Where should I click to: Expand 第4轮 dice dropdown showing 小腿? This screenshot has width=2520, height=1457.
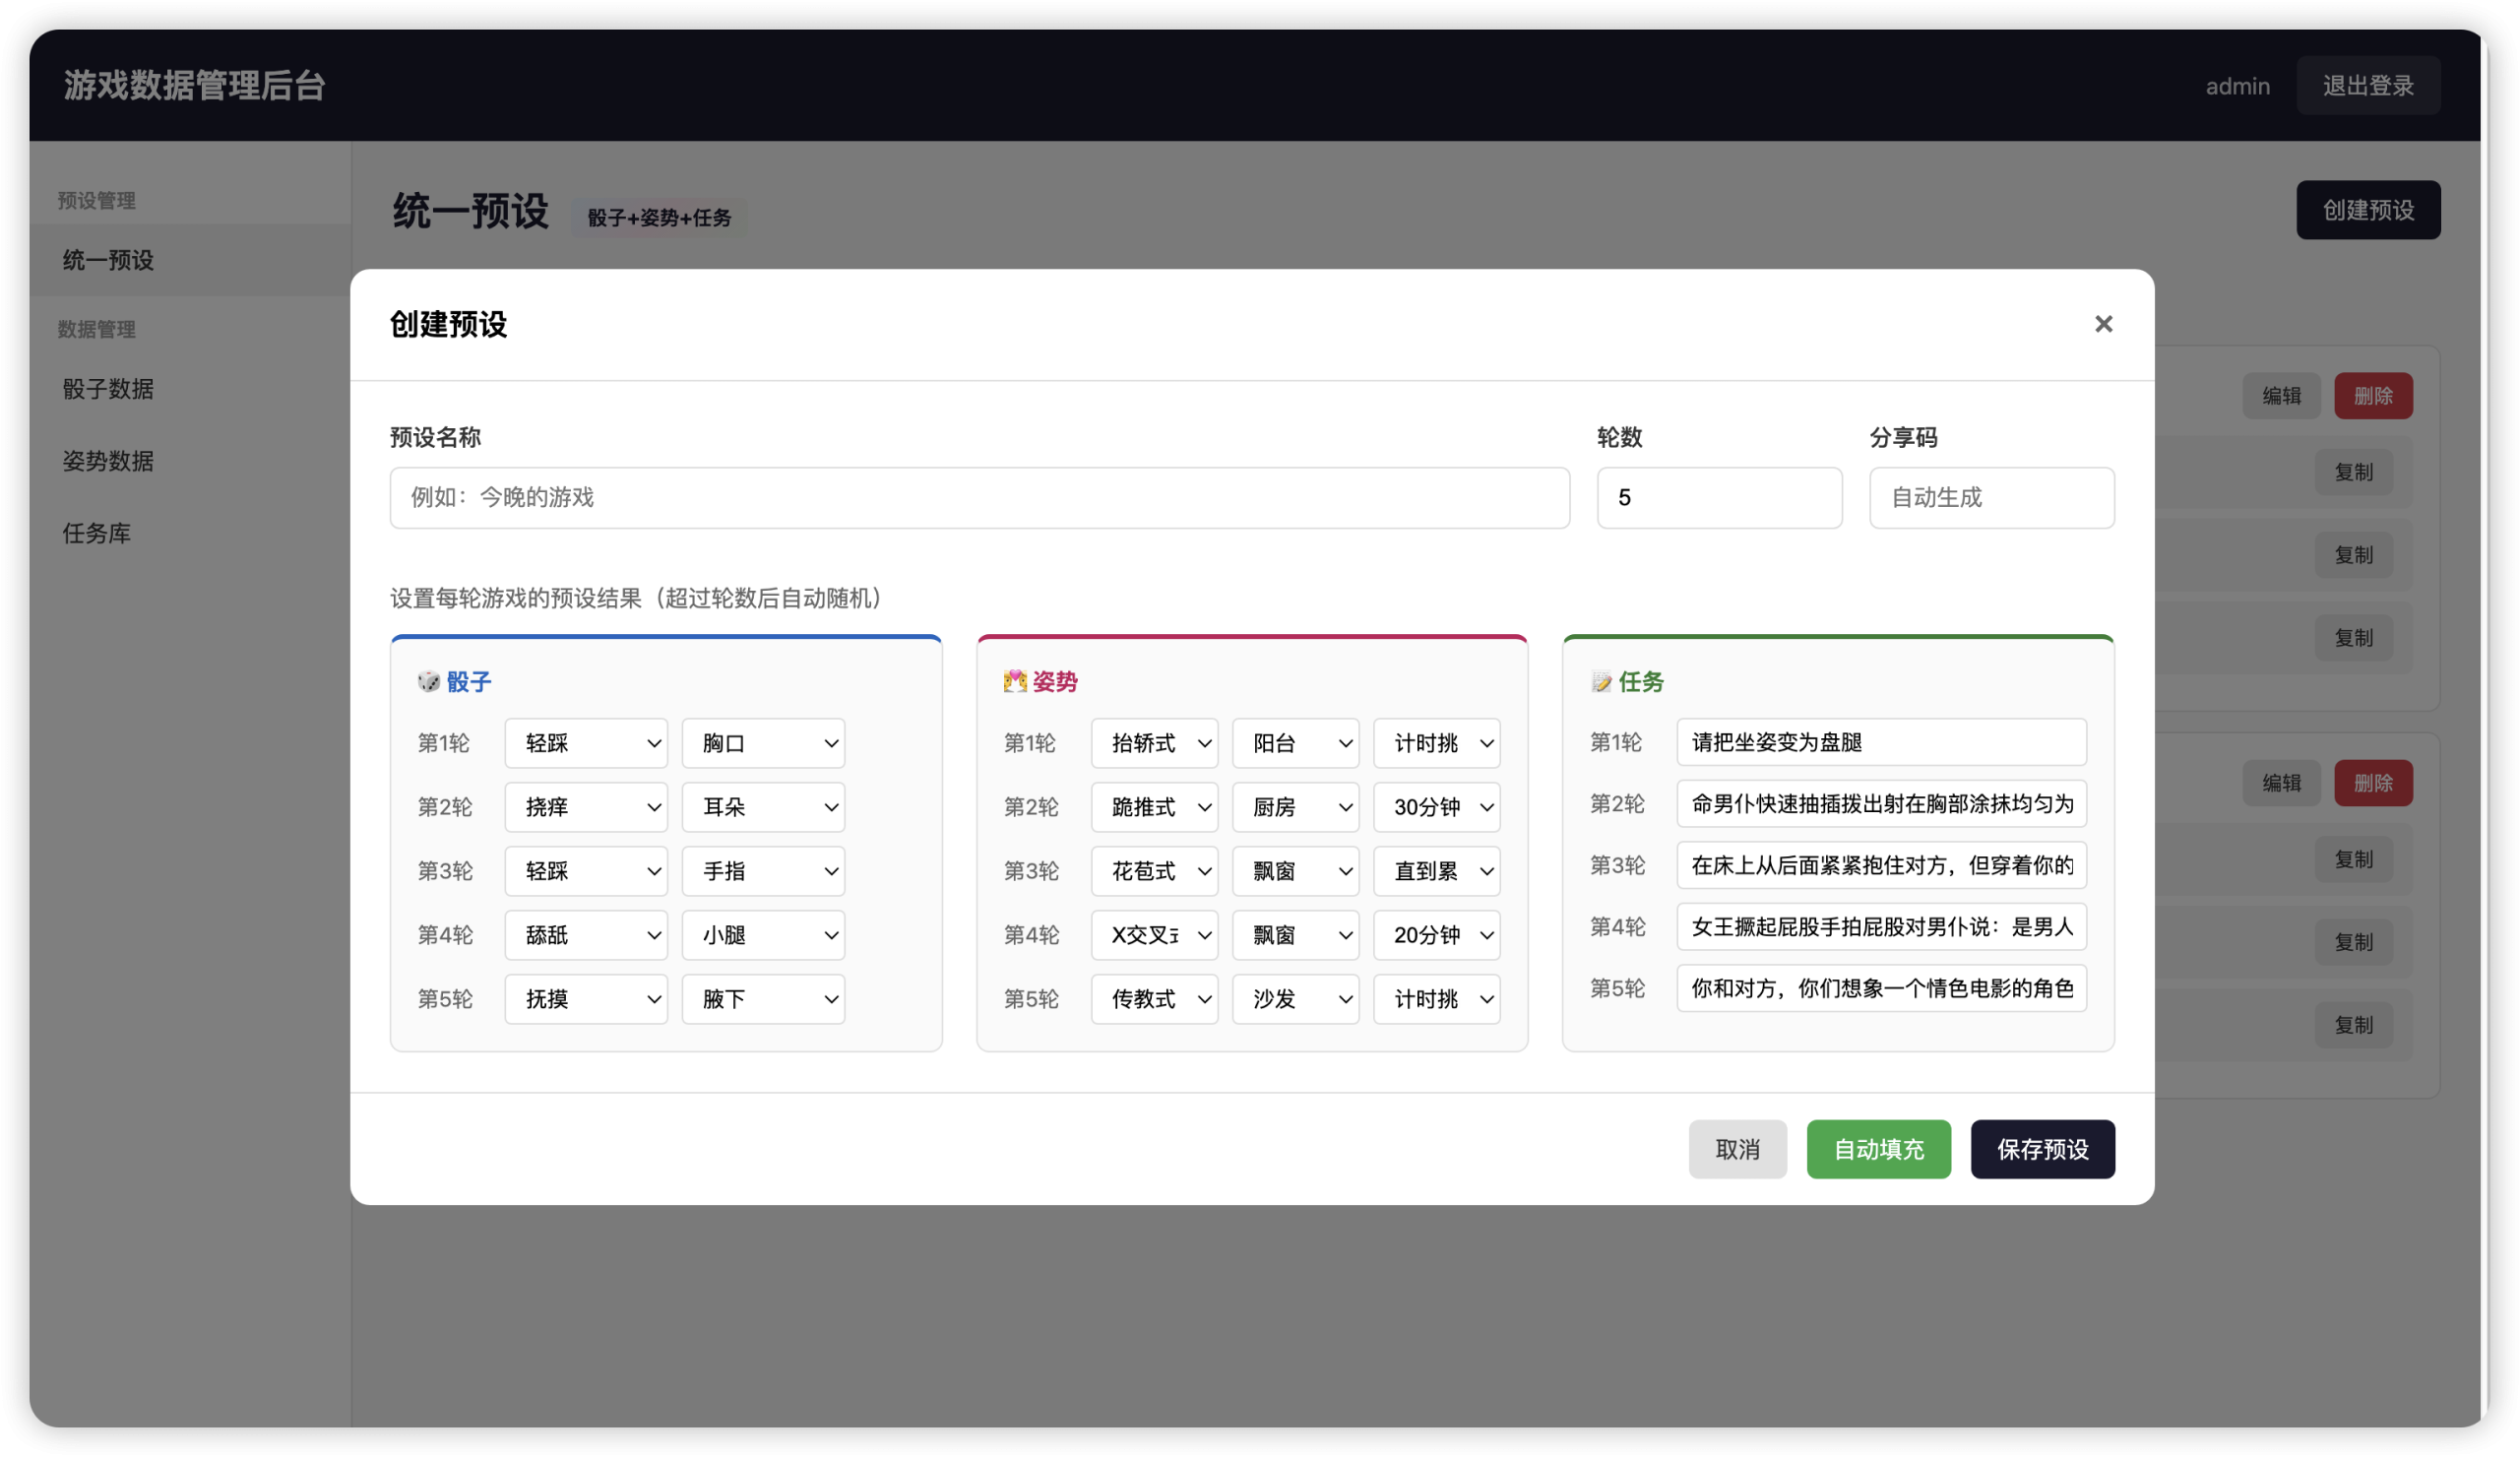[x=763, y=935]
